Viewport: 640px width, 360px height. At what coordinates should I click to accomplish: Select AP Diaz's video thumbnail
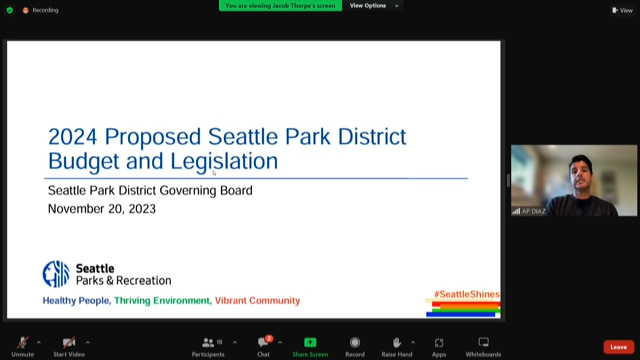(574, 180)
